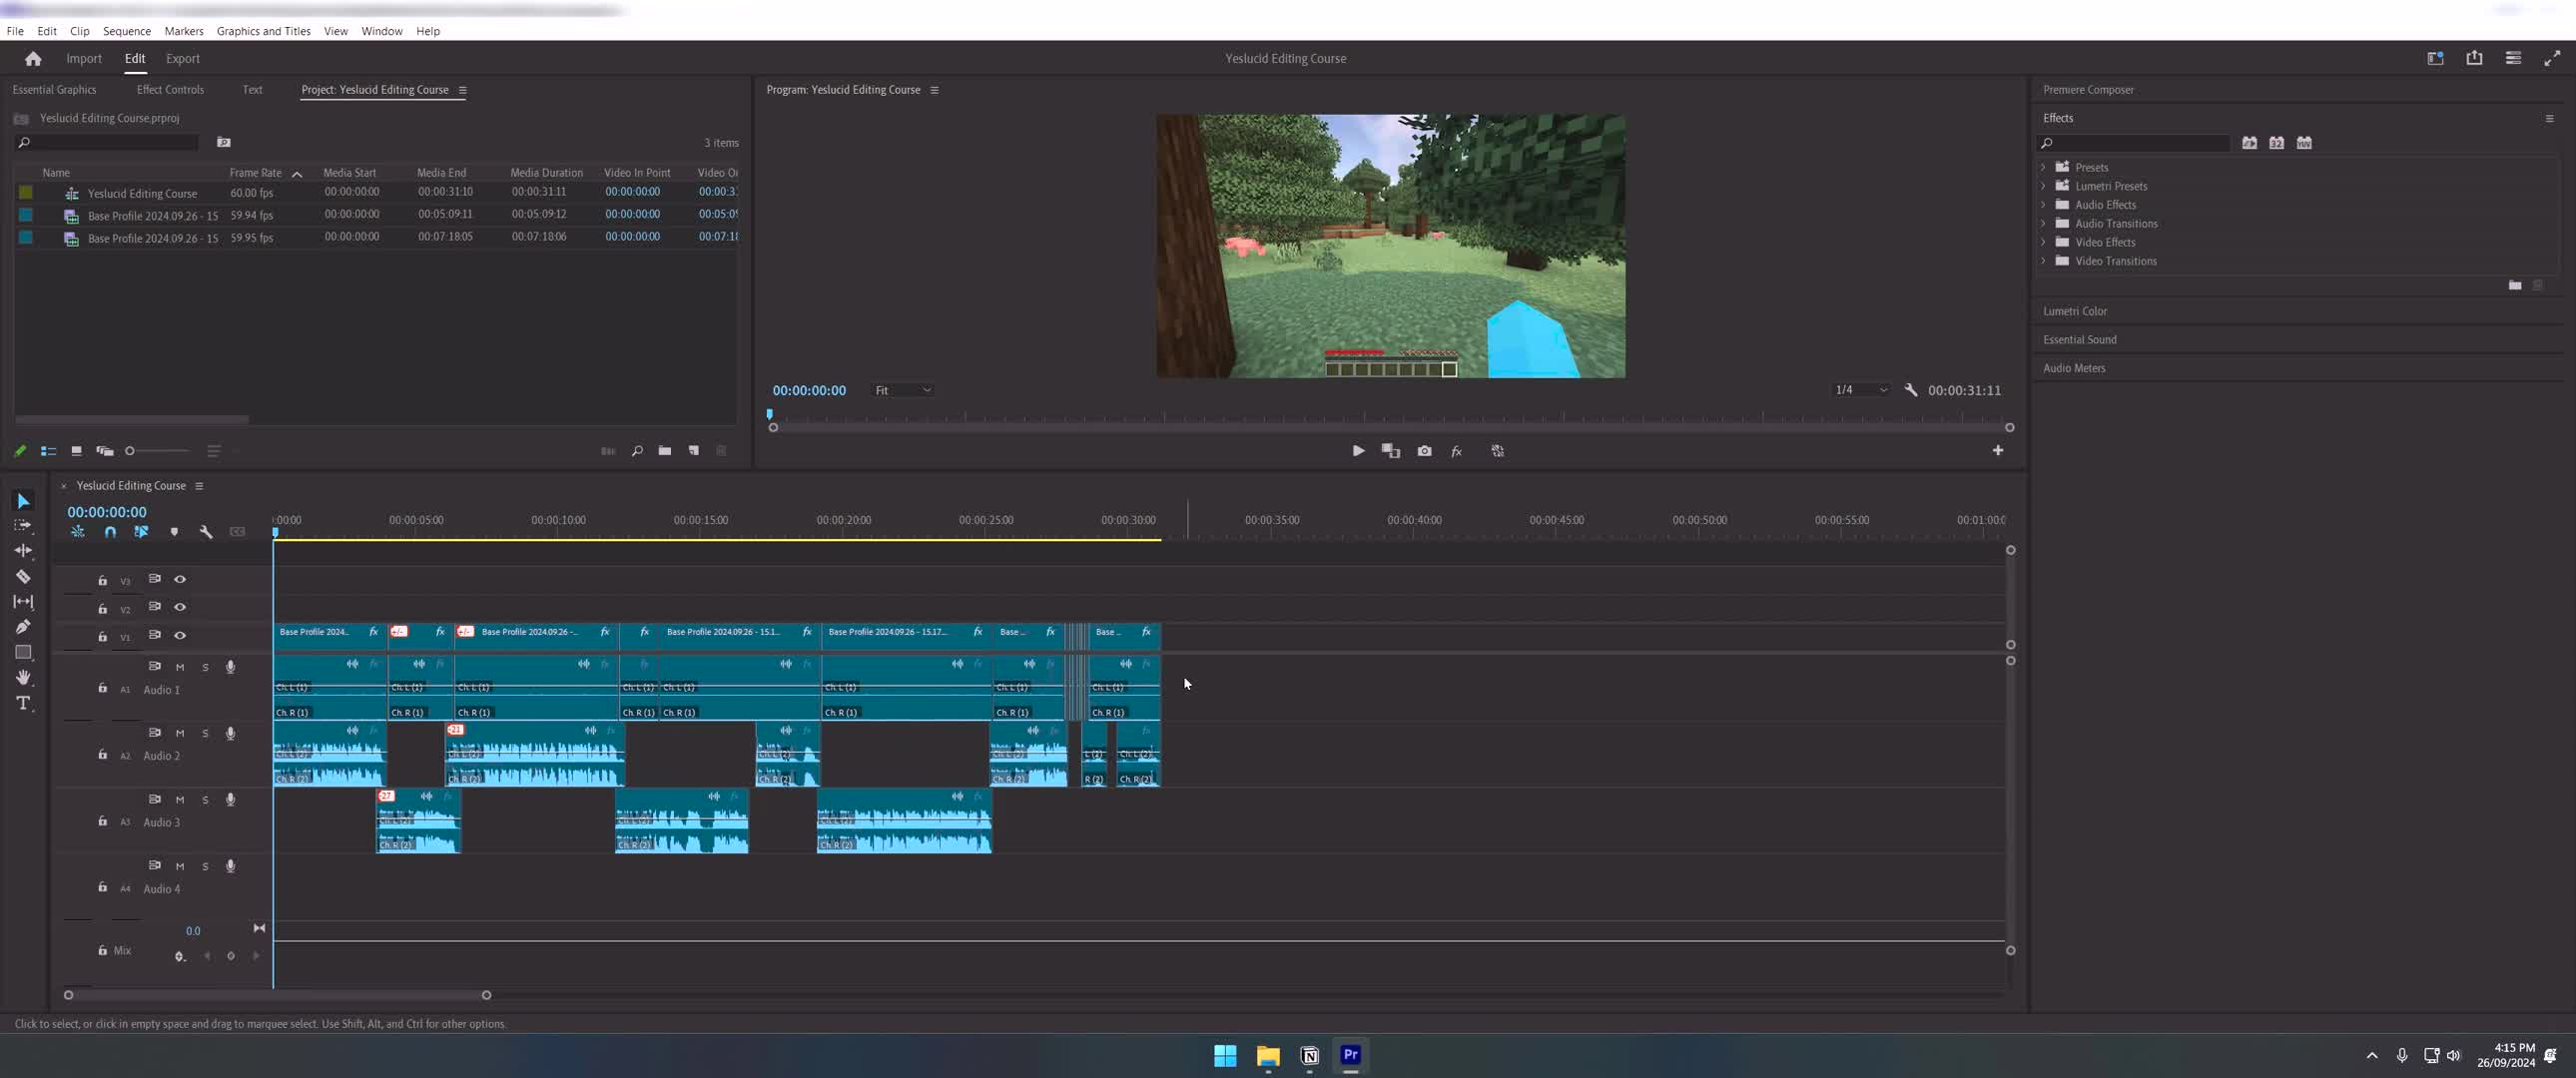2576x1078 pixels.
Task: Select the Track Select Forward tool
Action: click(x=23, y=525)
